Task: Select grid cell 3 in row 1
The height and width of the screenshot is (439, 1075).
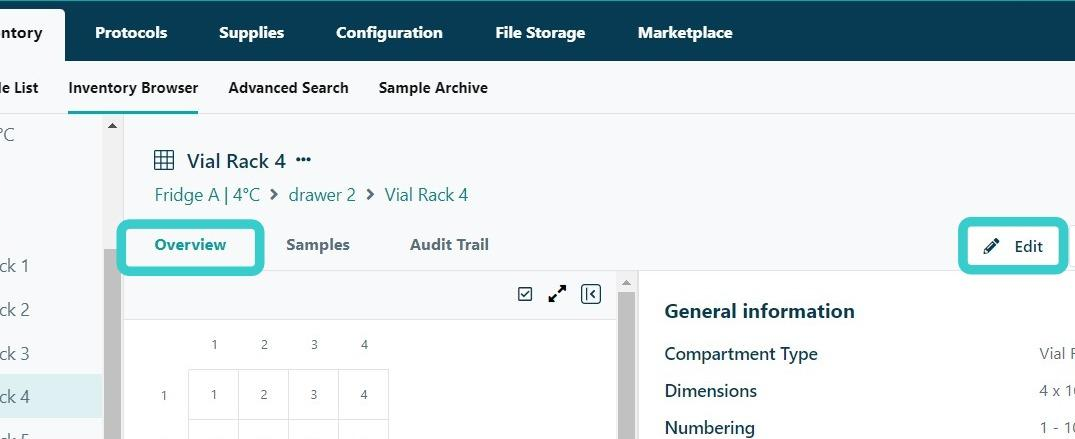Action: [x=314, y=394]
